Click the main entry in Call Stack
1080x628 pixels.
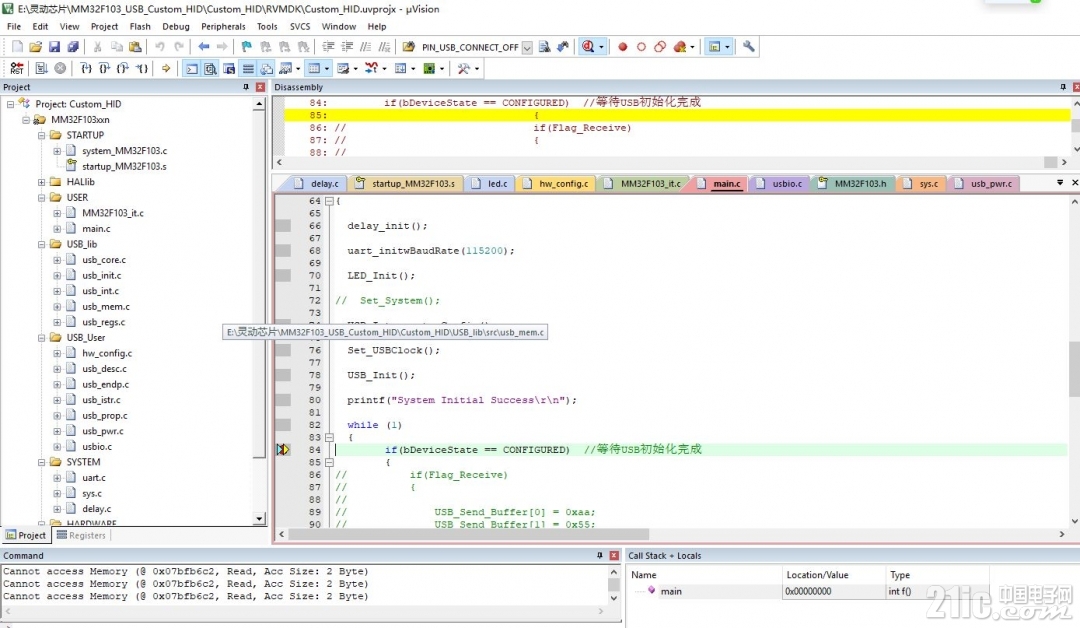[671, 591]
